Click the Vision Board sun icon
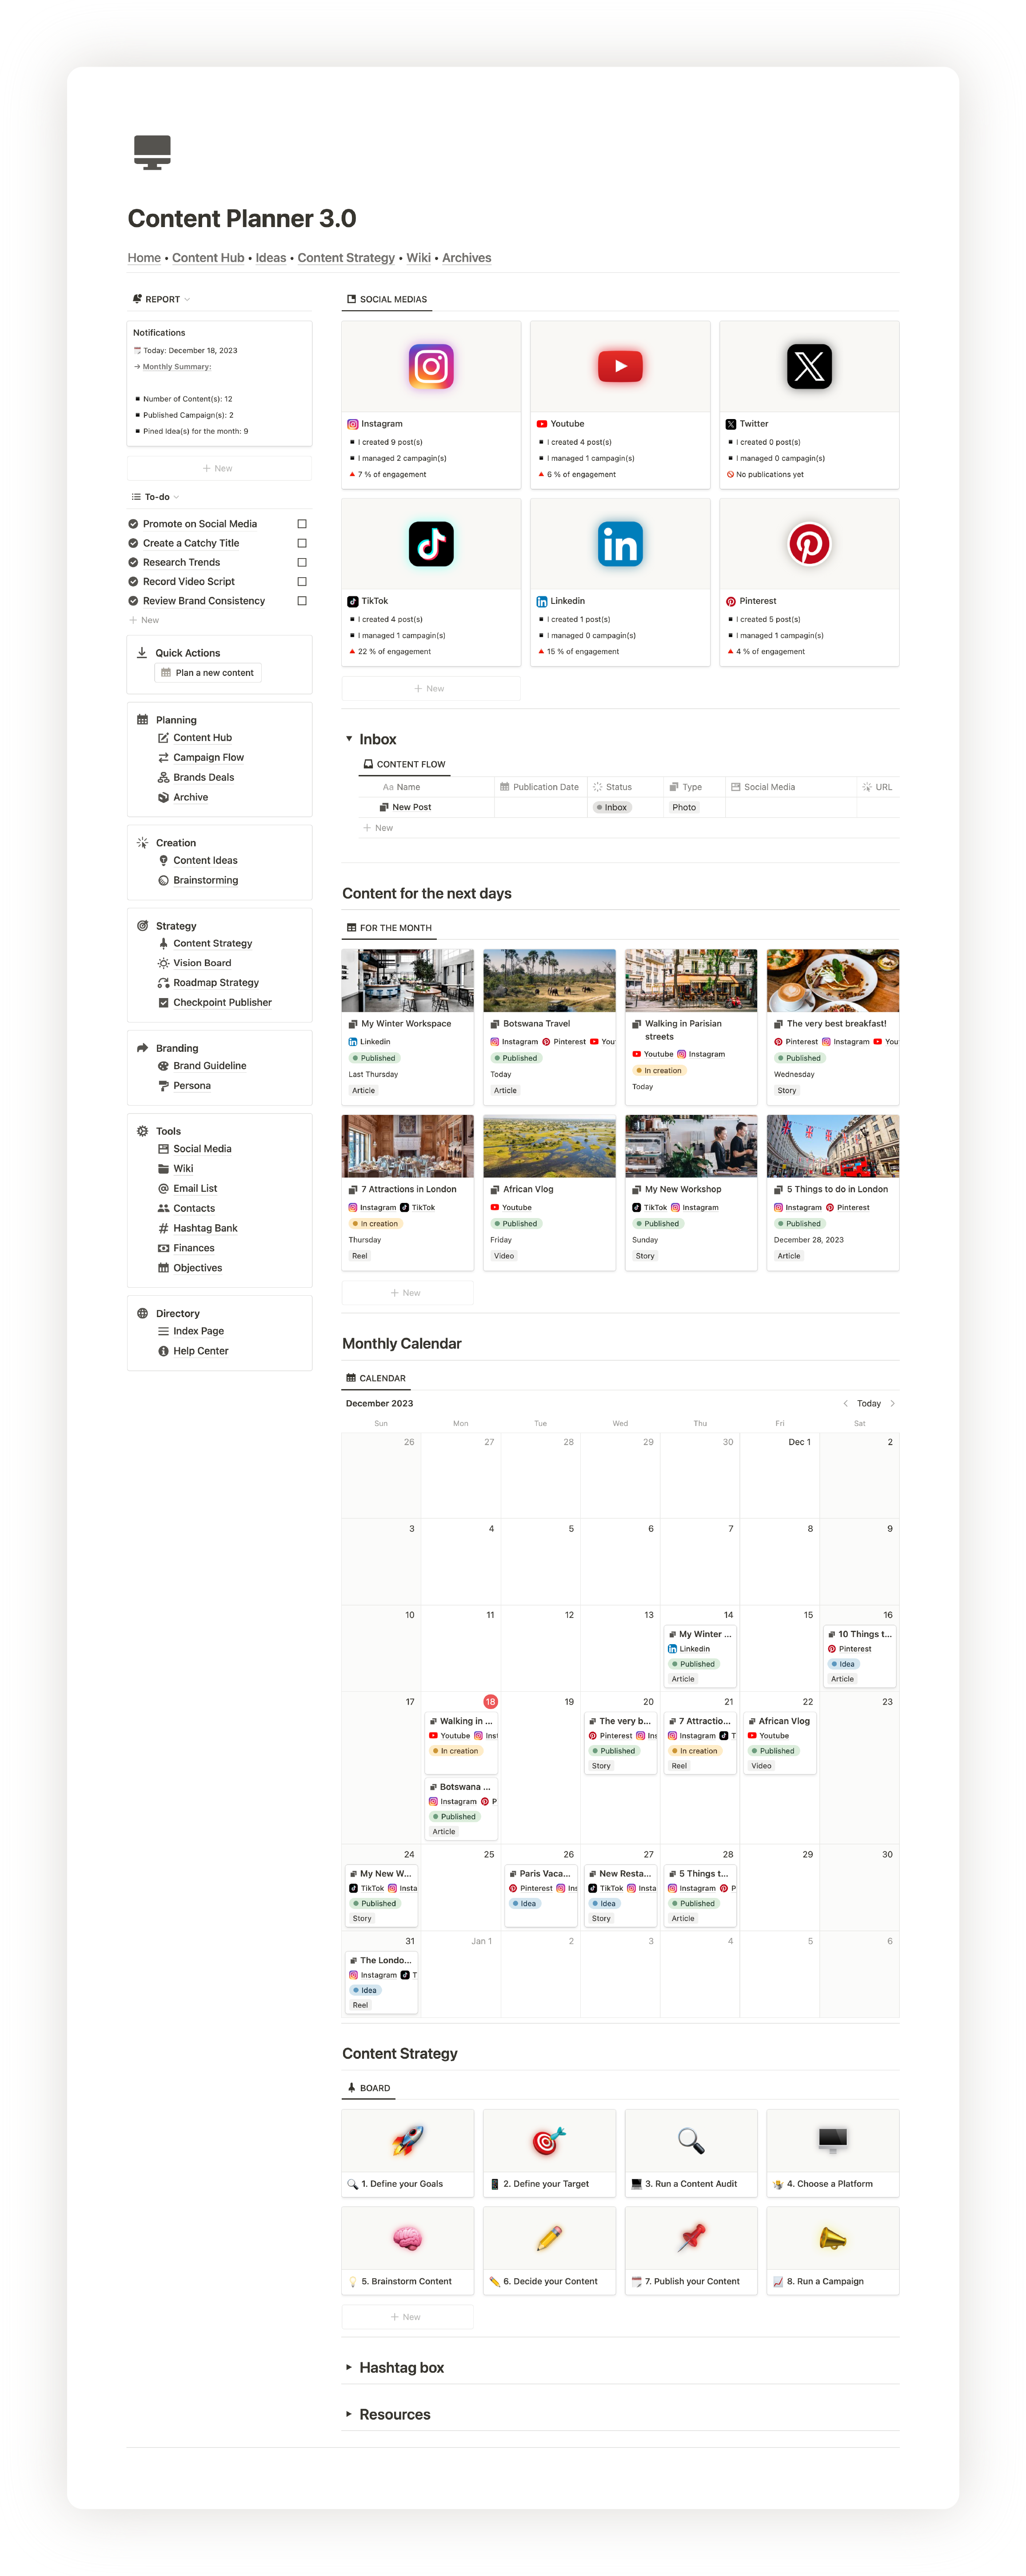The height and width of the screenshot is (2576, 1026). 163,963
